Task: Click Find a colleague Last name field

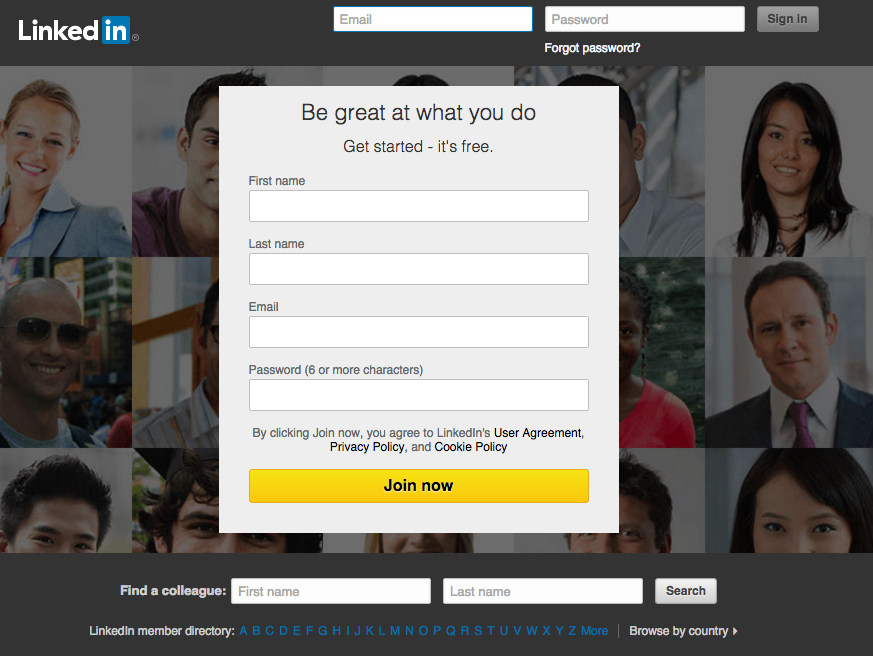Action: pyautogui.click(x=543, y=591)
